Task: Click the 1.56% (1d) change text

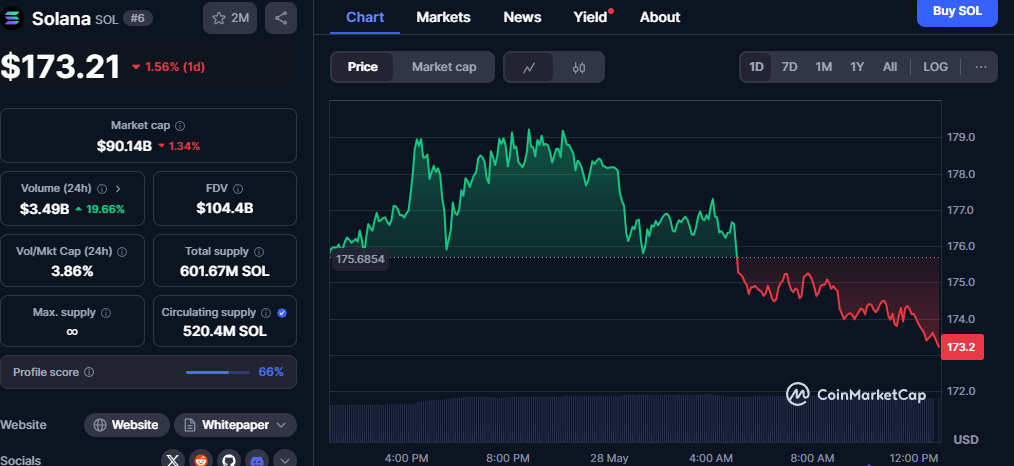Action: coord(175,67)
